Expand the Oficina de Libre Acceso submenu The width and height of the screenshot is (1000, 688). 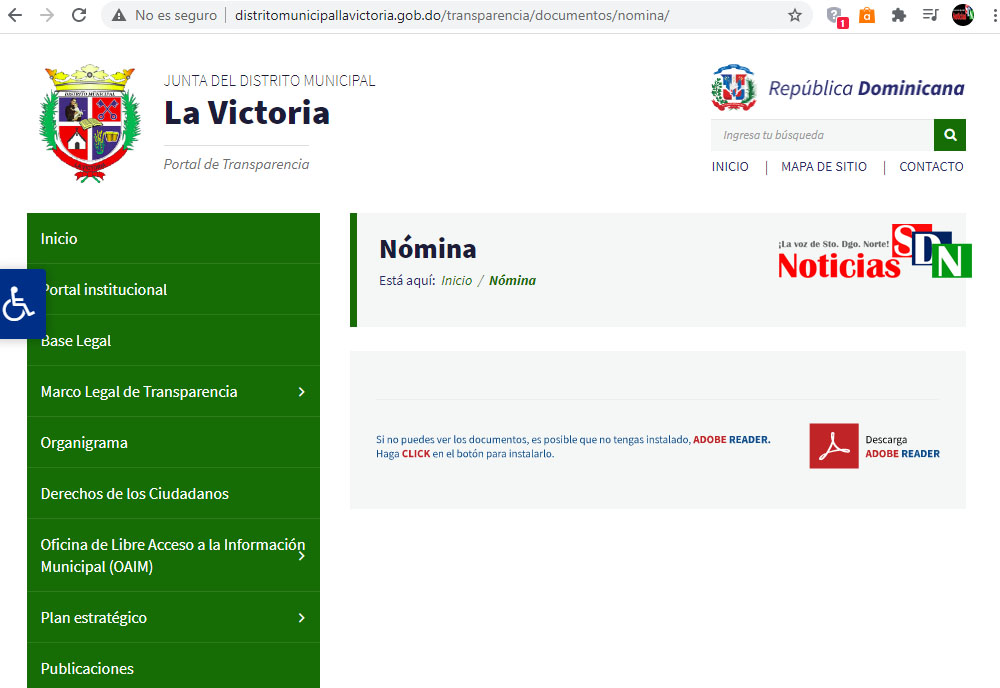pyautogui.click(x=301, y=556)
